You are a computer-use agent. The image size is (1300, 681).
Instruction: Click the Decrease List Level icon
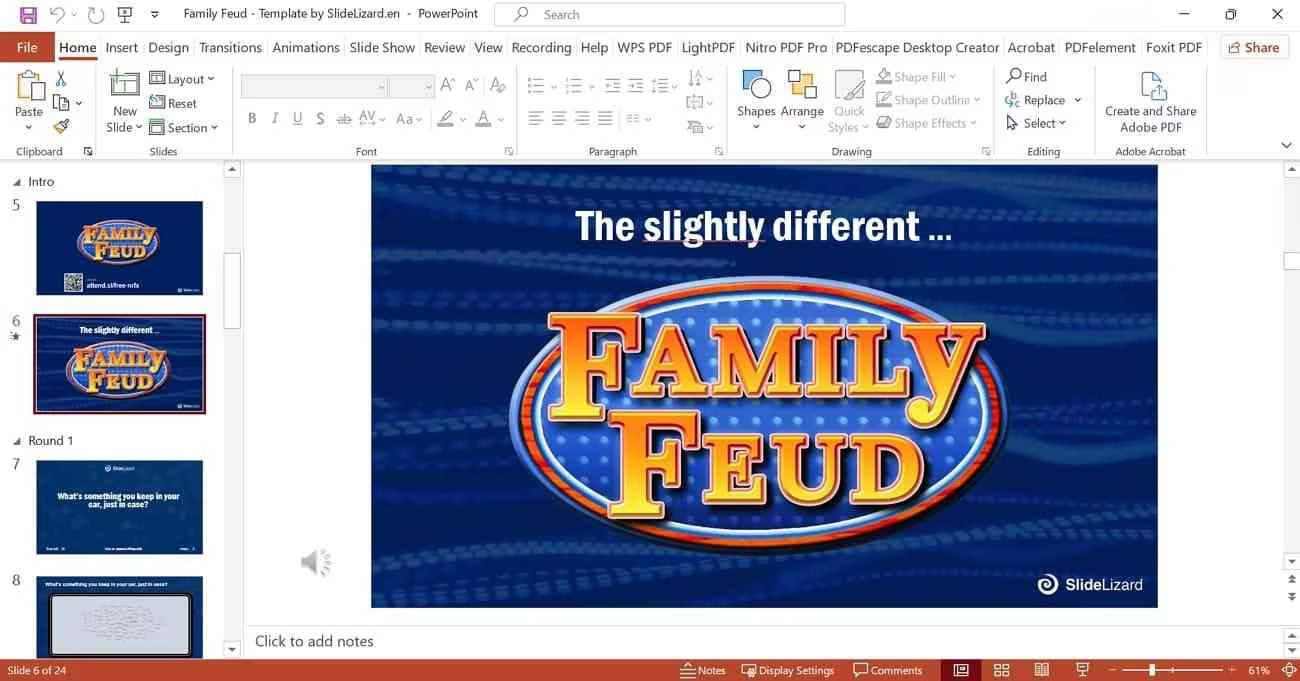(612, 86)
